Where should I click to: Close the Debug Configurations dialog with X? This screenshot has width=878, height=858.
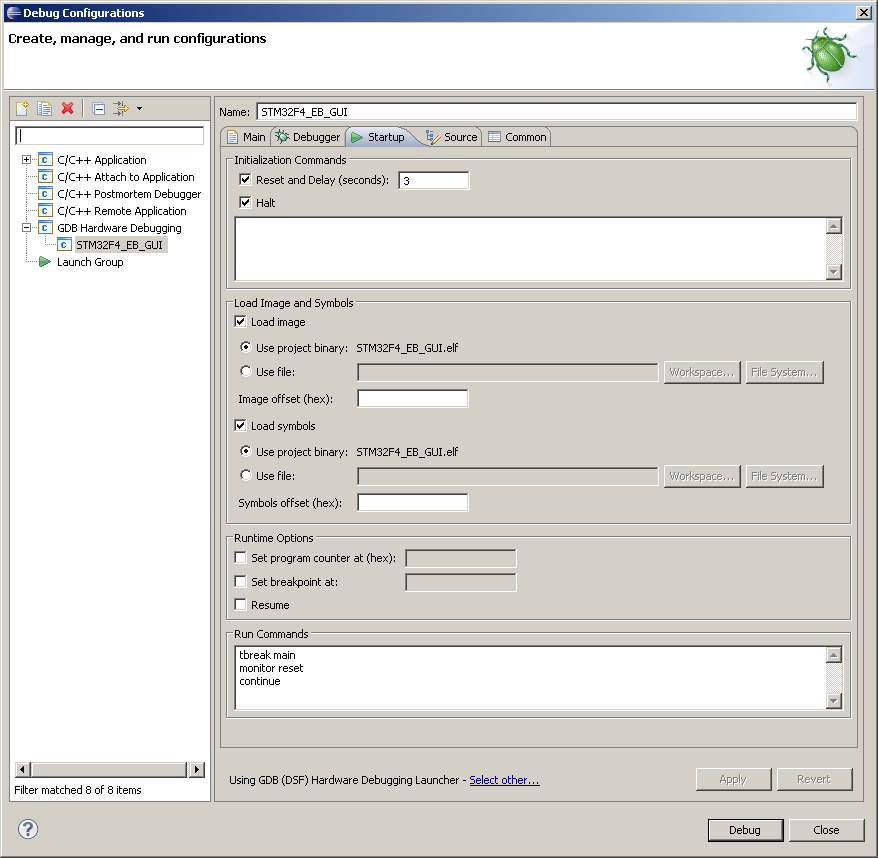[864, 12]
